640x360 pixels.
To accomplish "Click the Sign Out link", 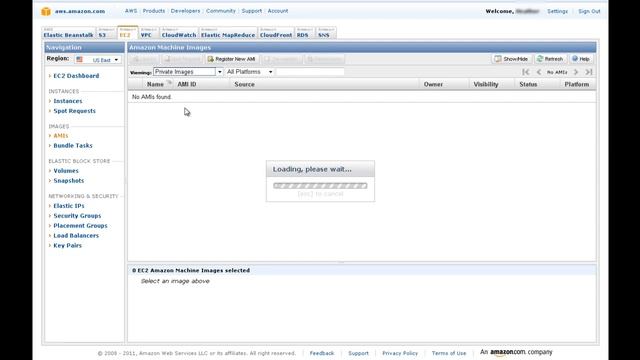I will 589,11.
